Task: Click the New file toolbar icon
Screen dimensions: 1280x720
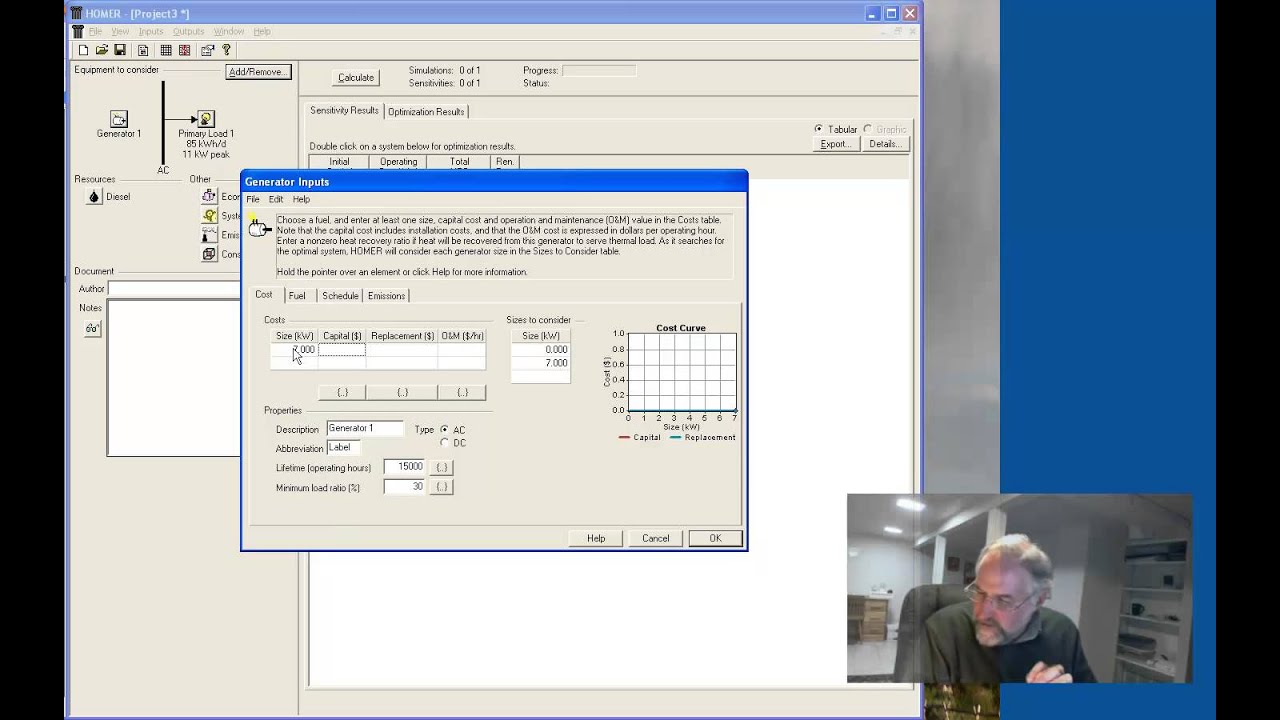Action: click(83, 50)
